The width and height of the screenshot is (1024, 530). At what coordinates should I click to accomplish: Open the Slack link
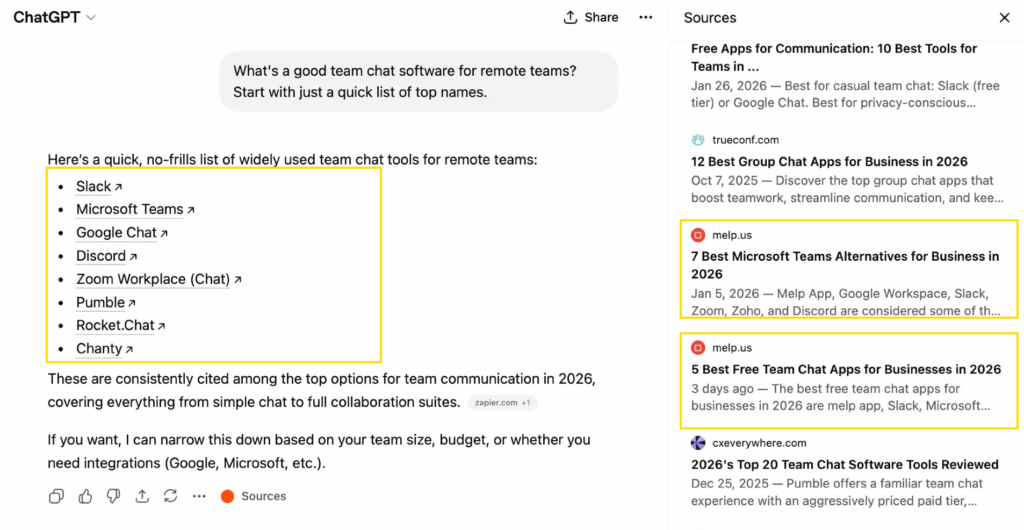pyautogui.click(x=99, y=187)
